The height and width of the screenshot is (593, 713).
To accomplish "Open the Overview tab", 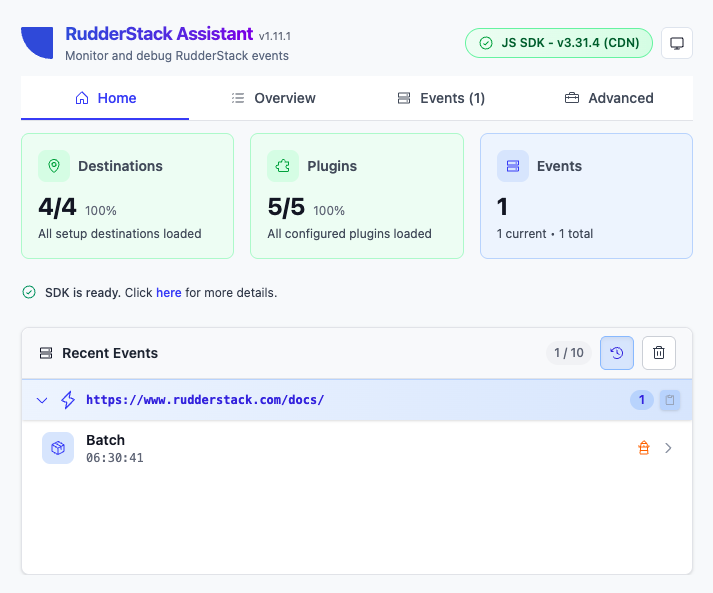I will [x=273, y=98].
